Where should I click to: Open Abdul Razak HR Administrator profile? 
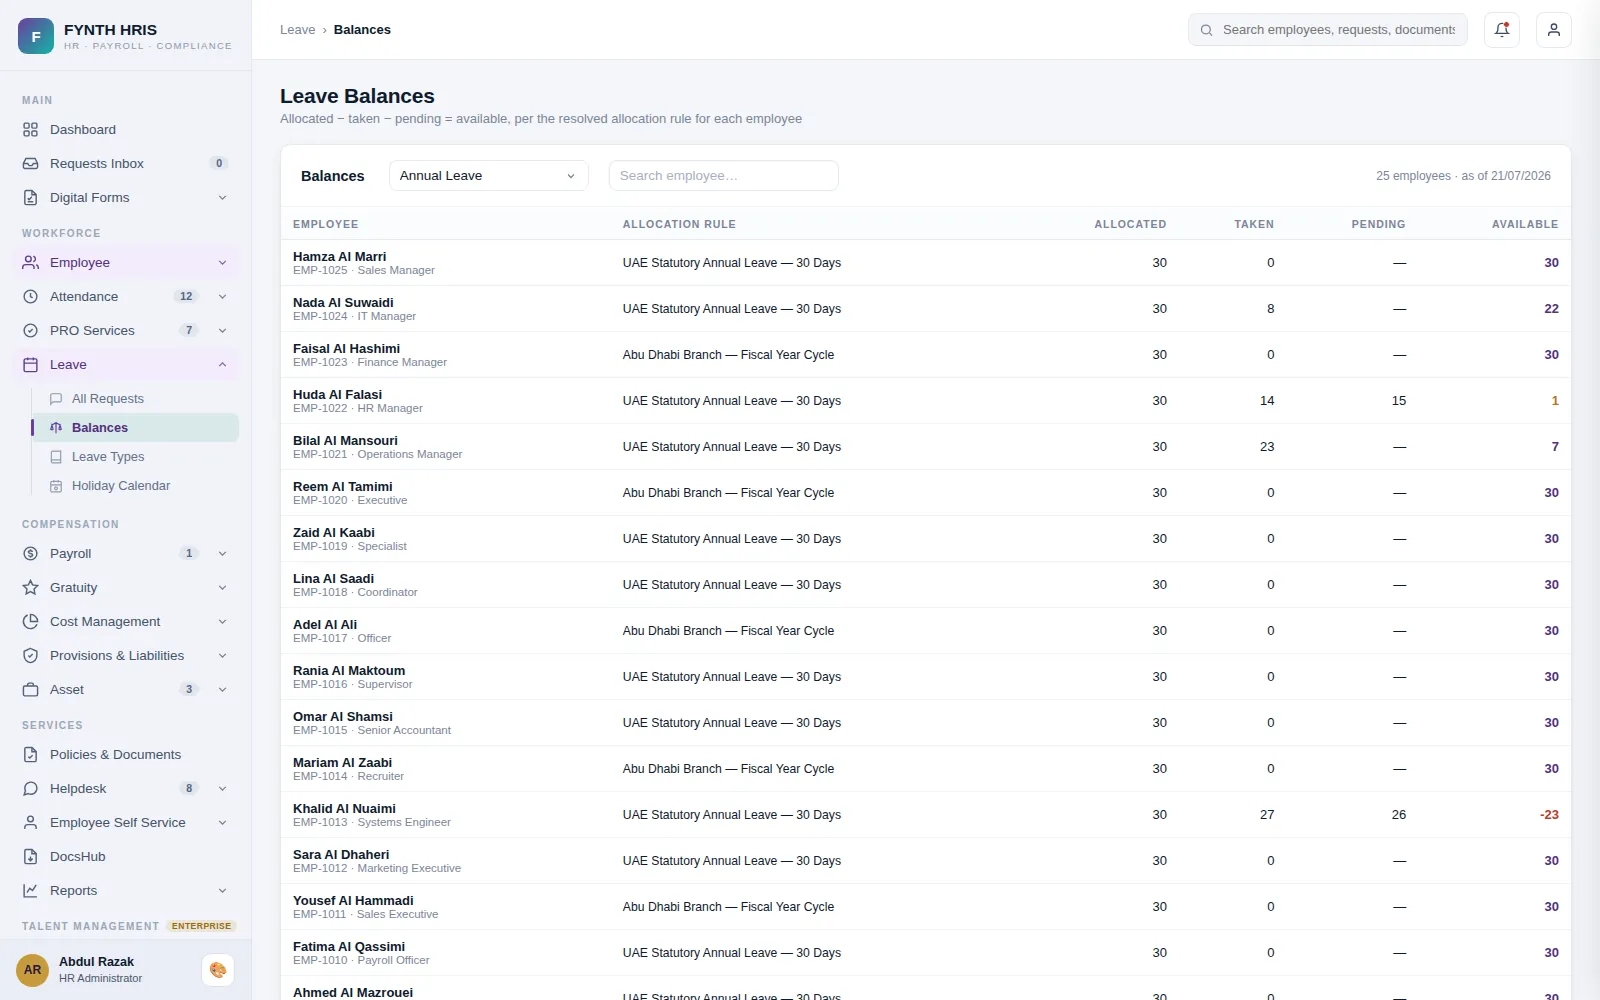coord(100,970)
